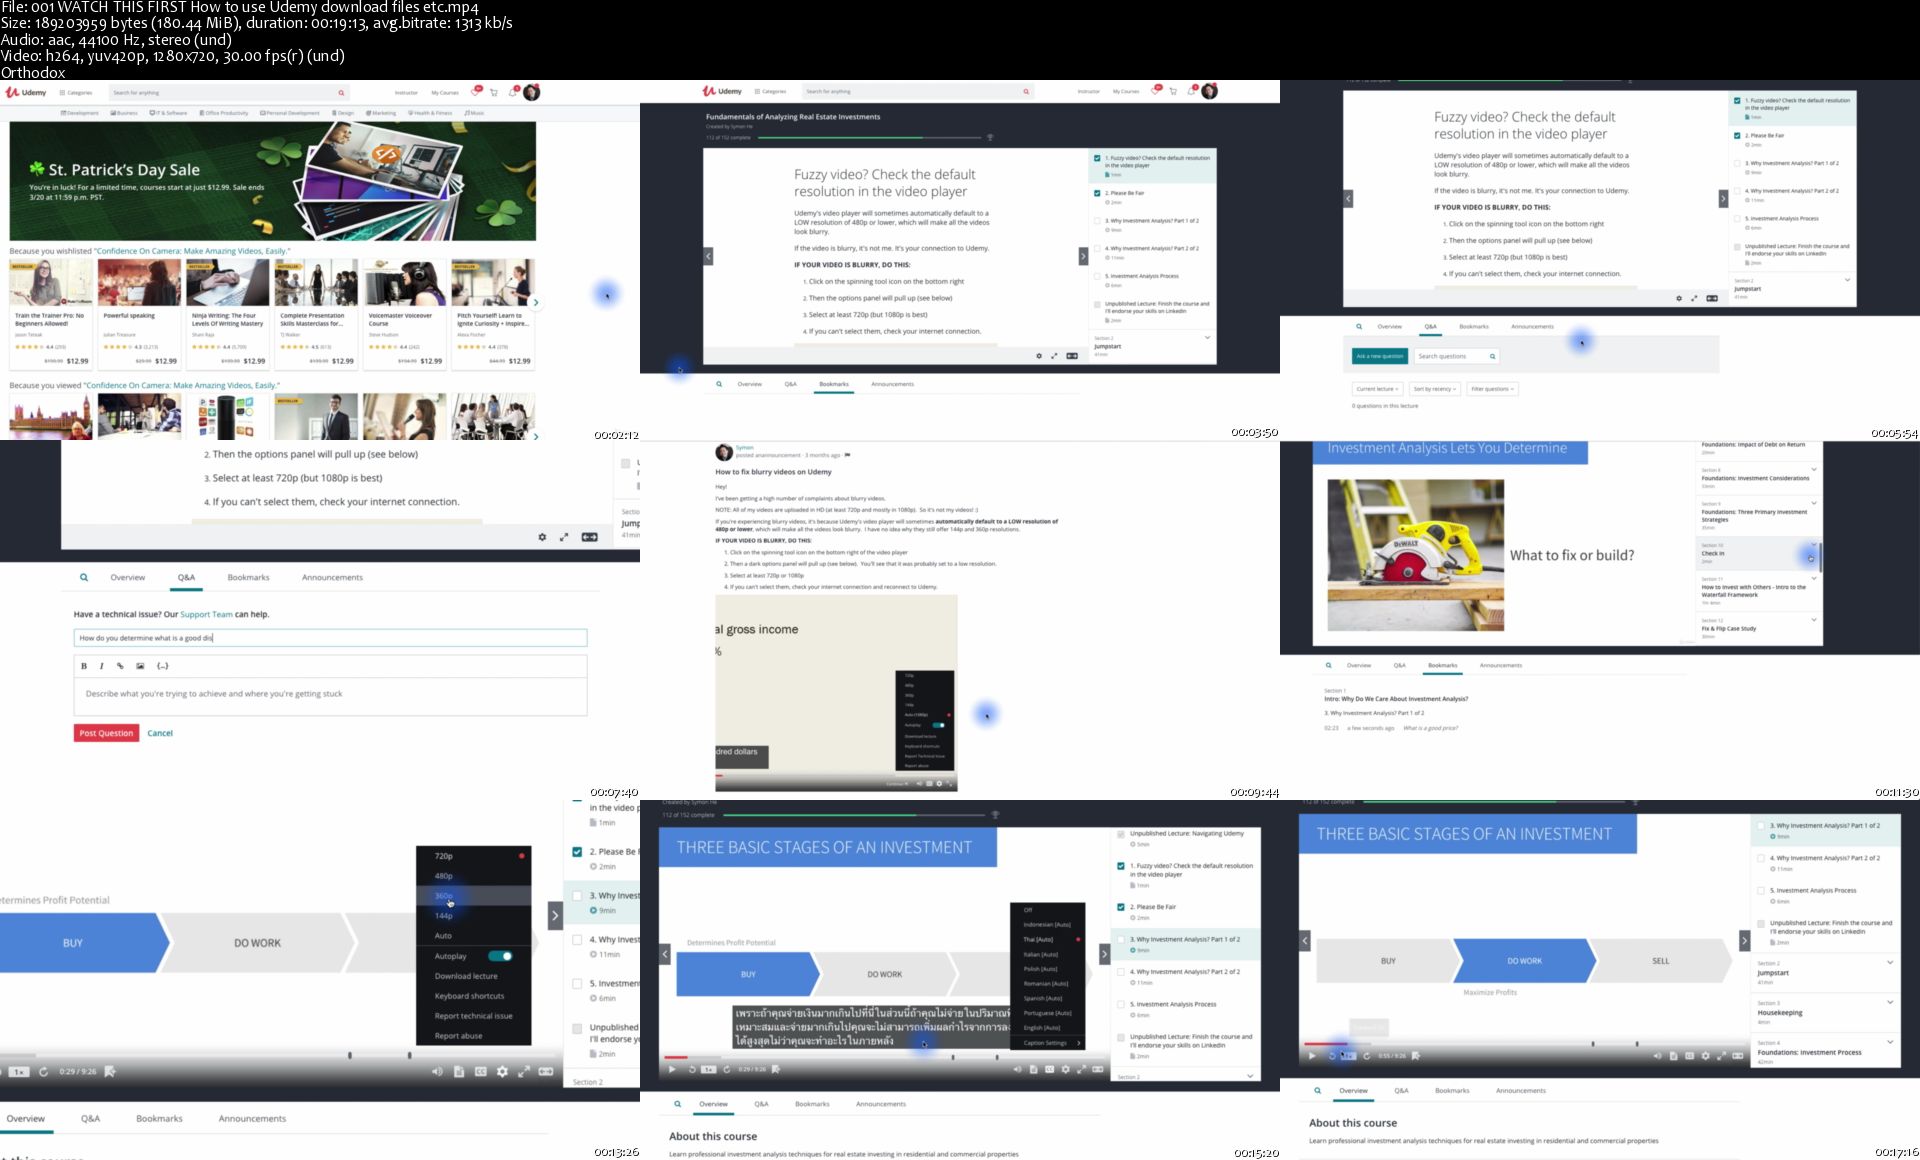
Task: Click the Udemy logo in the 00:02:12 frame
Action: coord(27,92)
